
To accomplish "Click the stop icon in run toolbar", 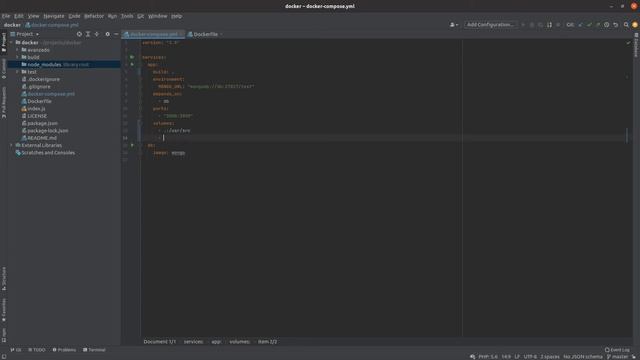I will (558, 25).
